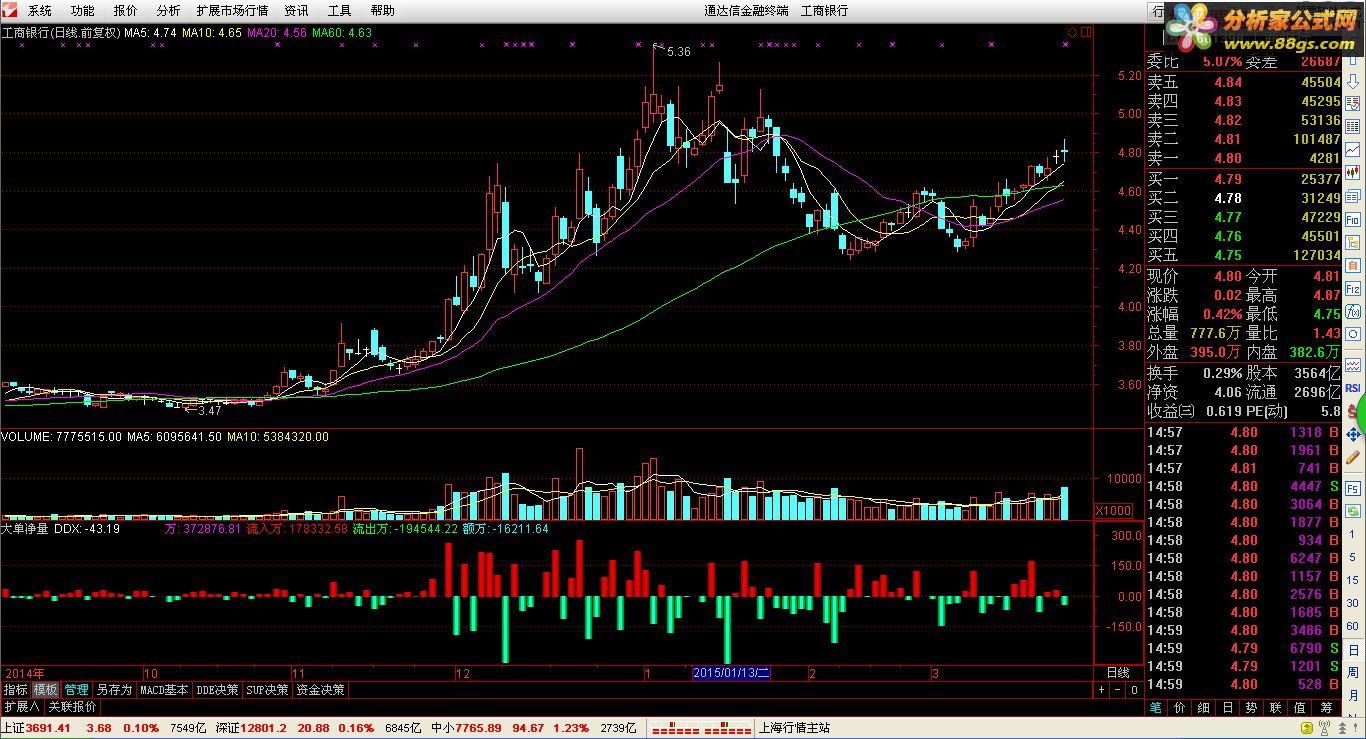Expand the 扩展∧ panel
This screenshot has width=1366, height=739.
pyautogui.click(x=21, y=706)
